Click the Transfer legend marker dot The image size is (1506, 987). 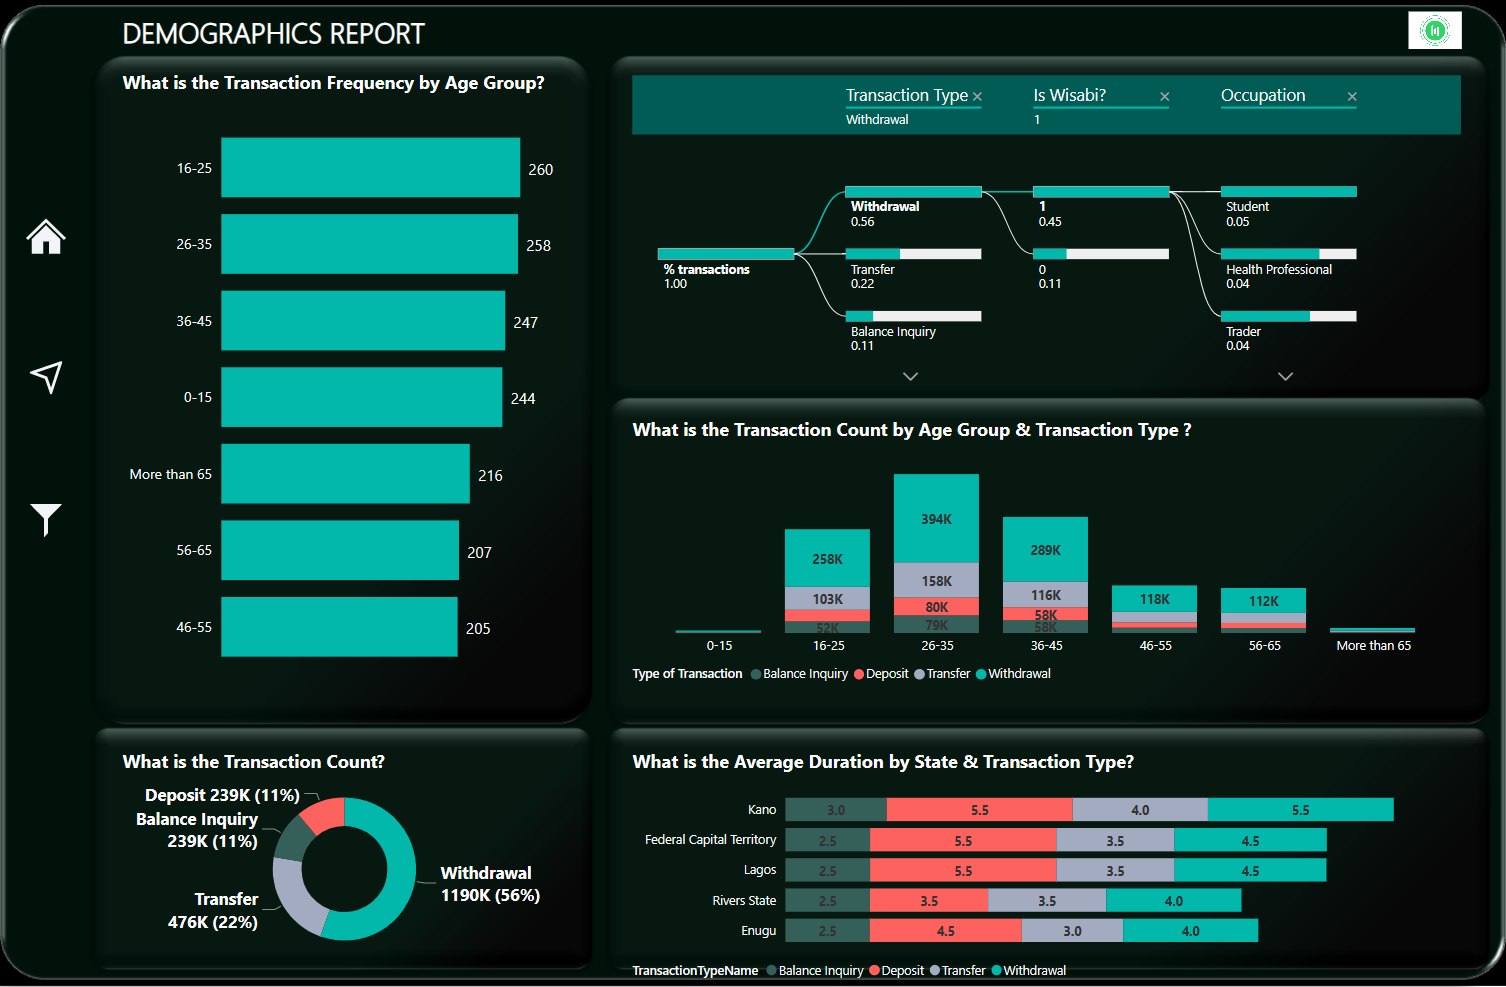922,673
